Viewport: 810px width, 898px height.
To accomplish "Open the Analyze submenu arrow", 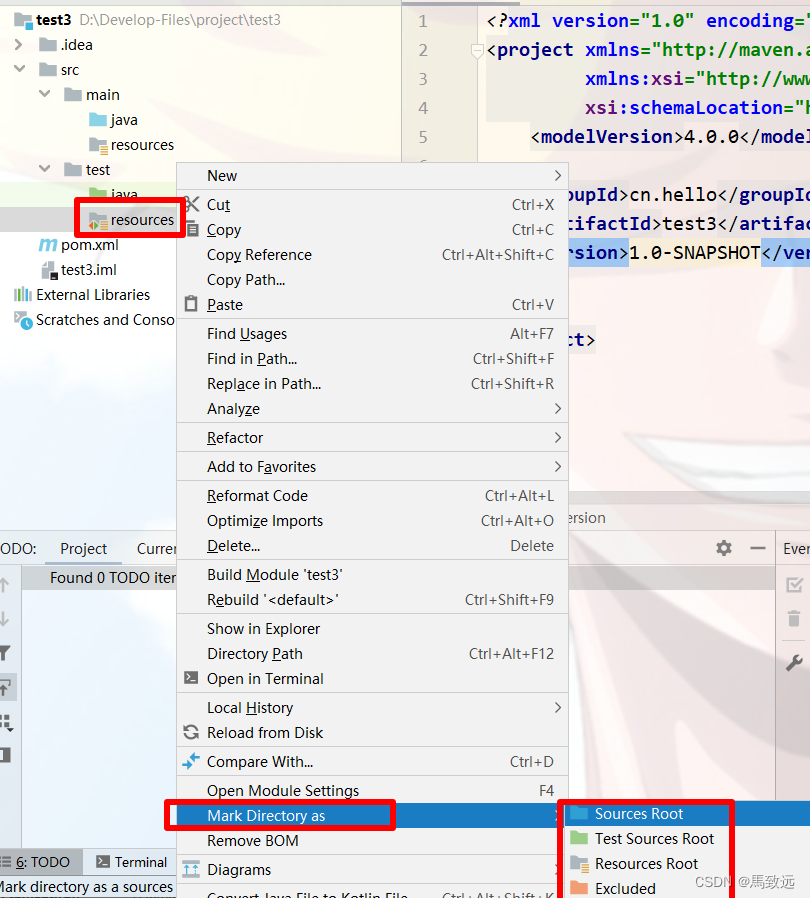I will pyautogui.click(x=557, y=408).
